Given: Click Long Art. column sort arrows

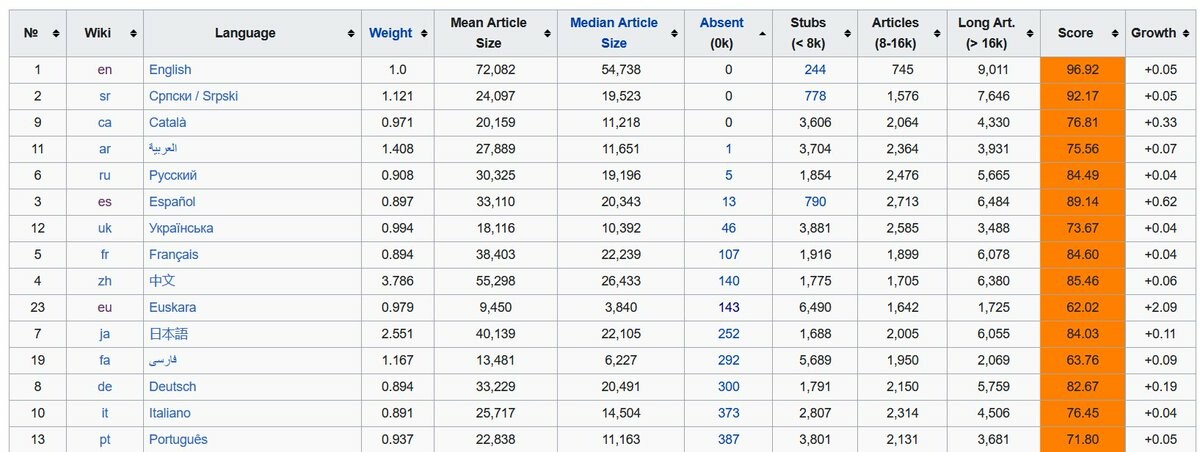Looking at the screenshot, I should (1030, 34).
